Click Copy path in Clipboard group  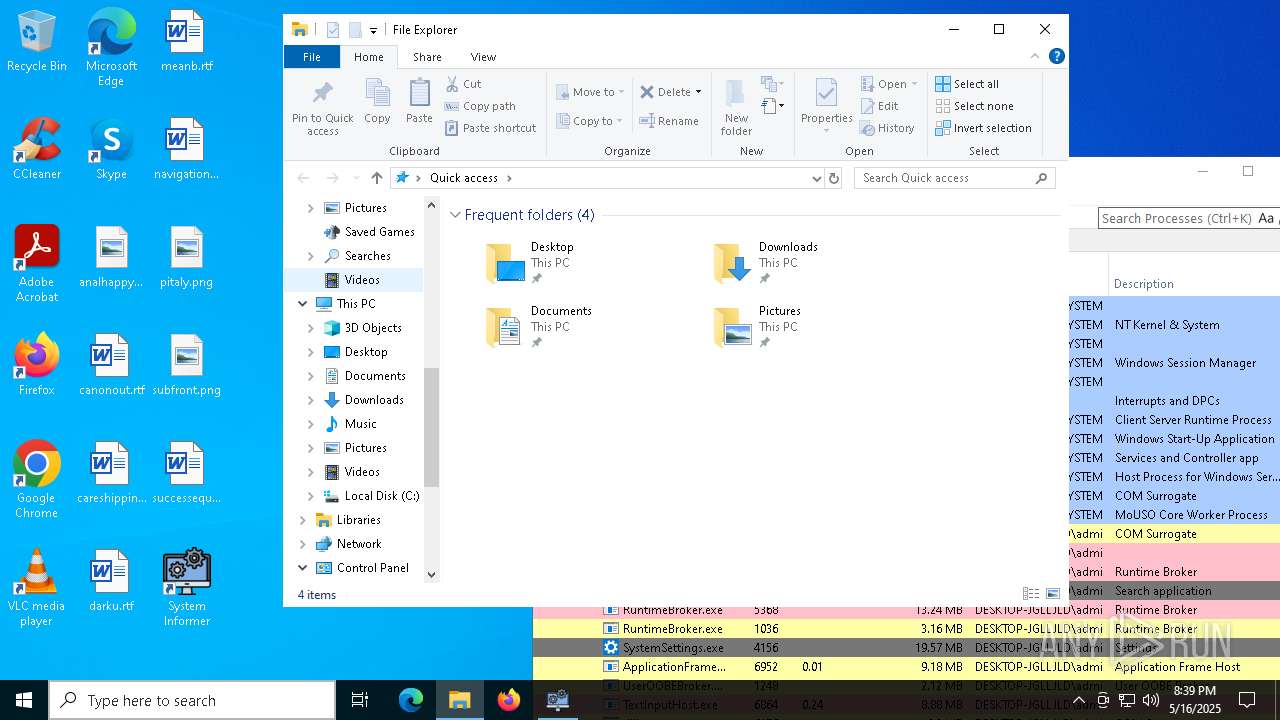pyautogui.click(x=480, y=106)
